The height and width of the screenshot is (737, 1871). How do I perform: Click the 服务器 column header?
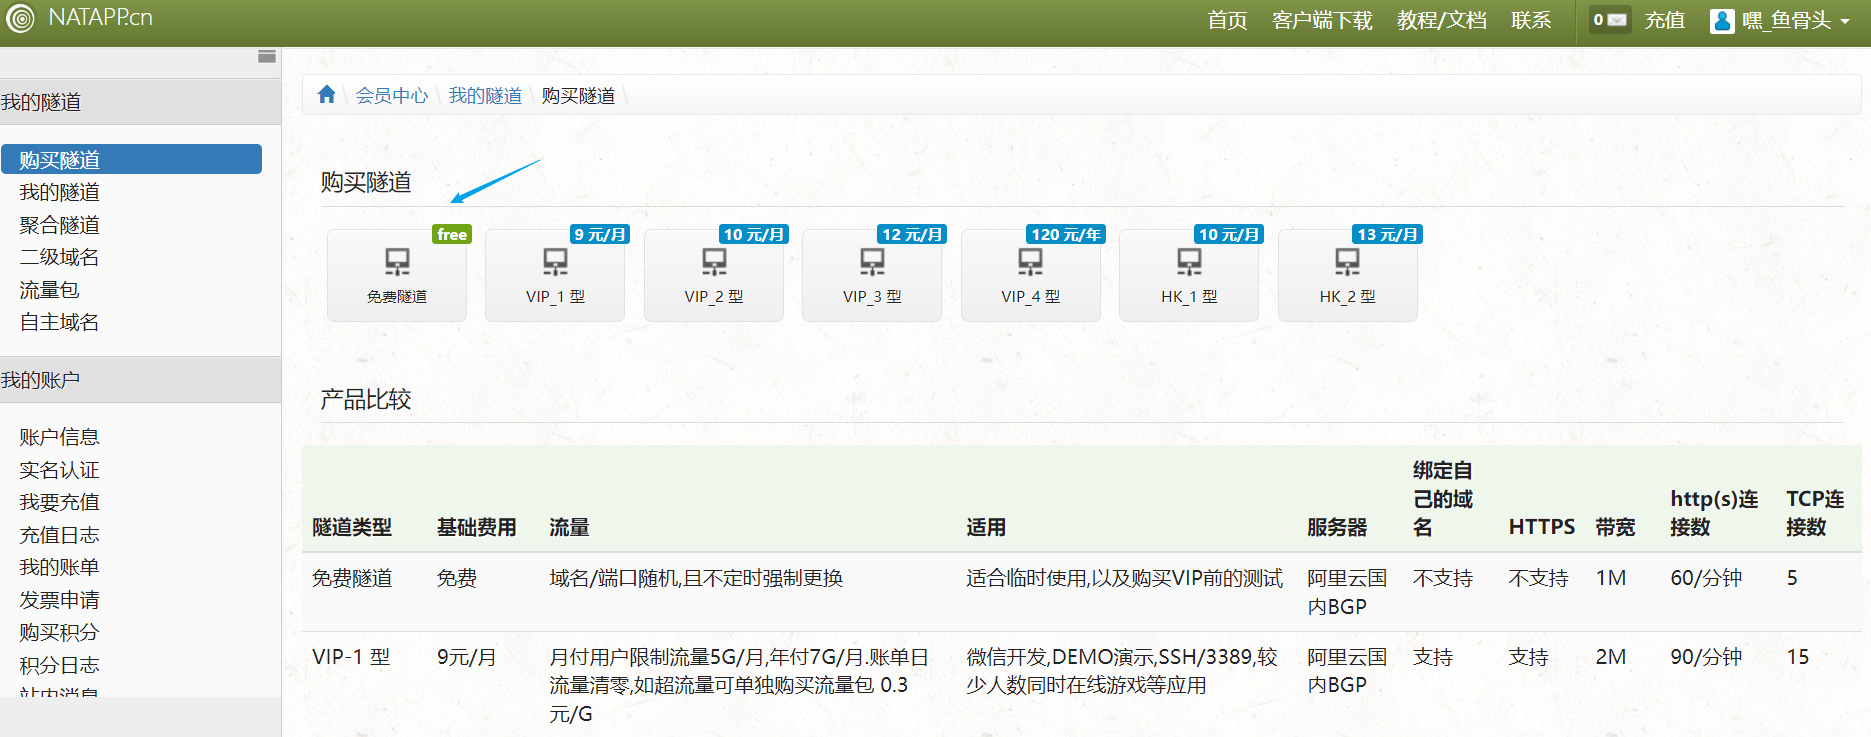pos(1337,527)
